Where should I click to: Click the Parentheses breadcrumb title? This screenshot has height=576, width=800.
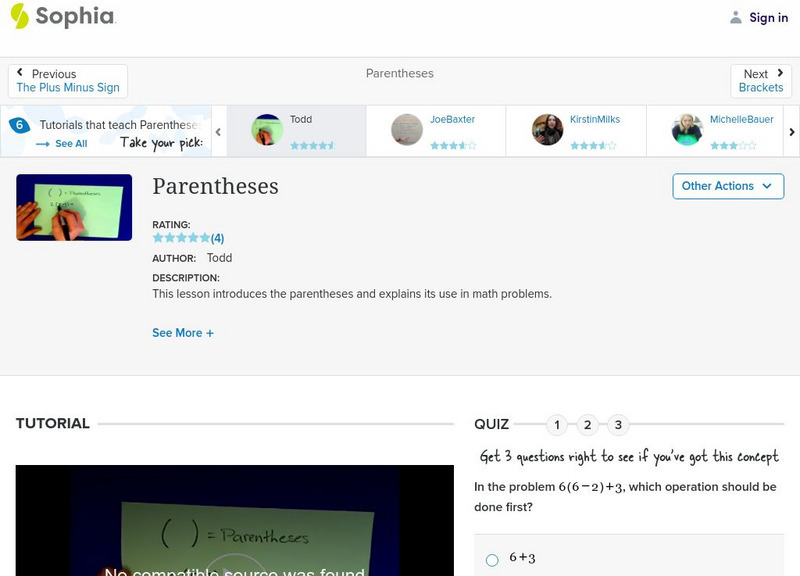pyautogui.click(x=399, y=73)
